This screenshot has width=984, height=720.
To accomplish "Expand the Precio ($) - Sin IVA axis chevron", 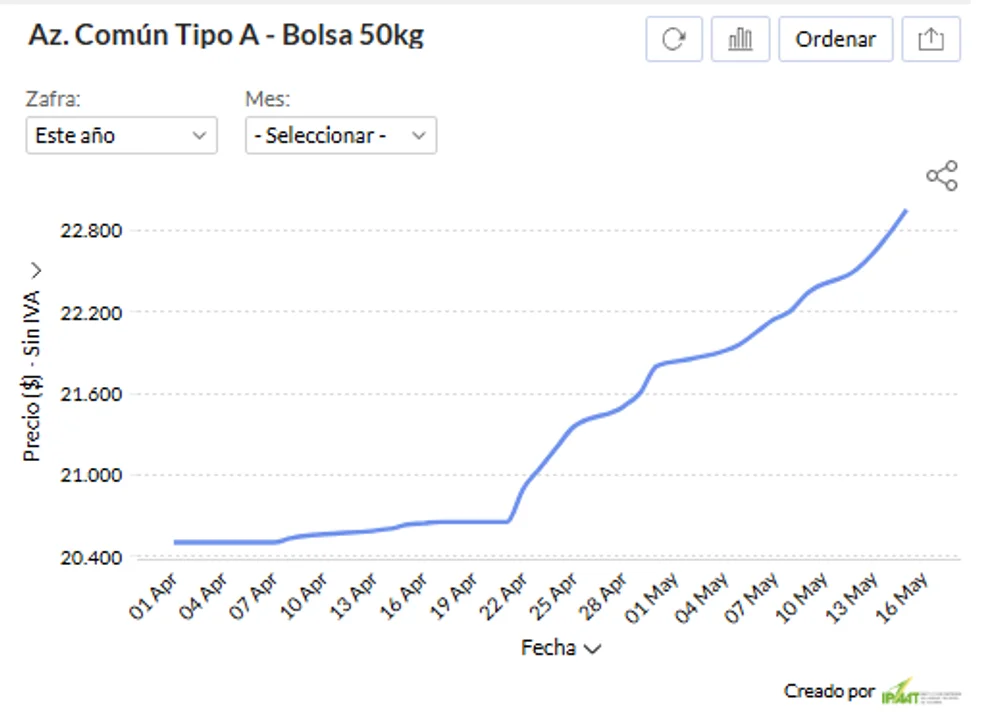I will 36,270.
